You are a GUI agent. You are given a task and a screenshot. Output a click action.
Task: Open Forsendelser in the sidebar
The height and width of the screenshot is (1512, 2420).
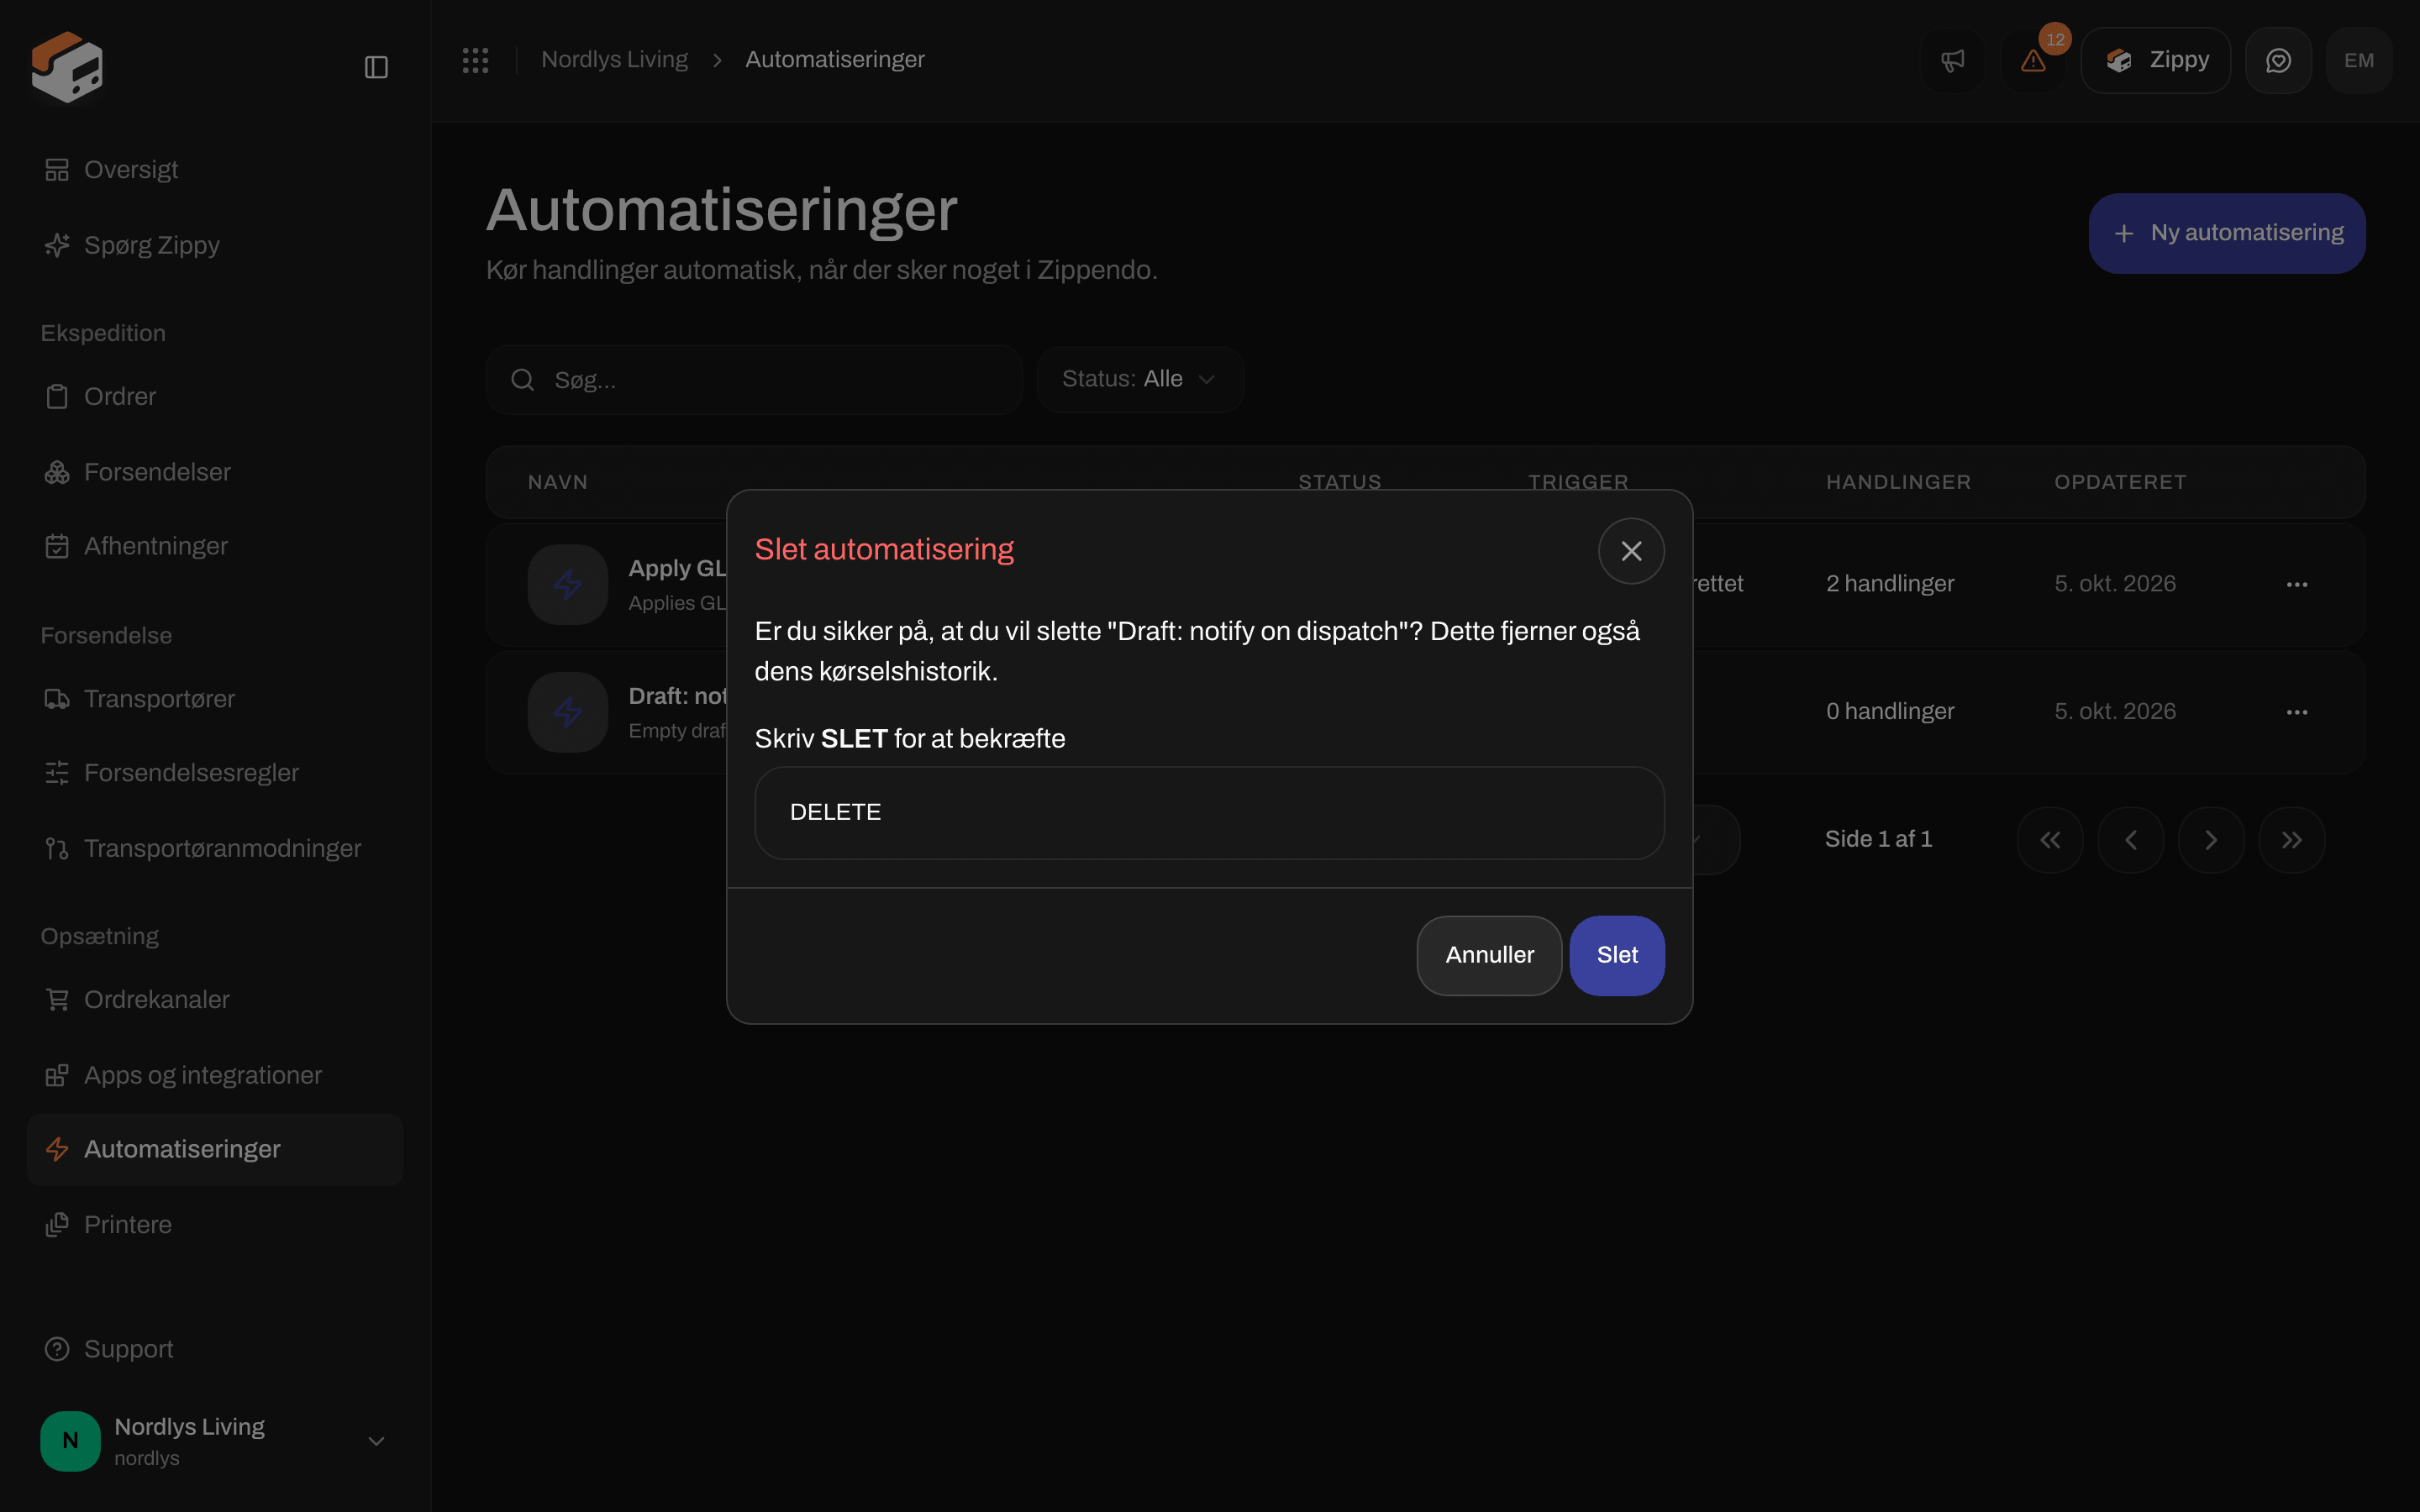point(214,472)
